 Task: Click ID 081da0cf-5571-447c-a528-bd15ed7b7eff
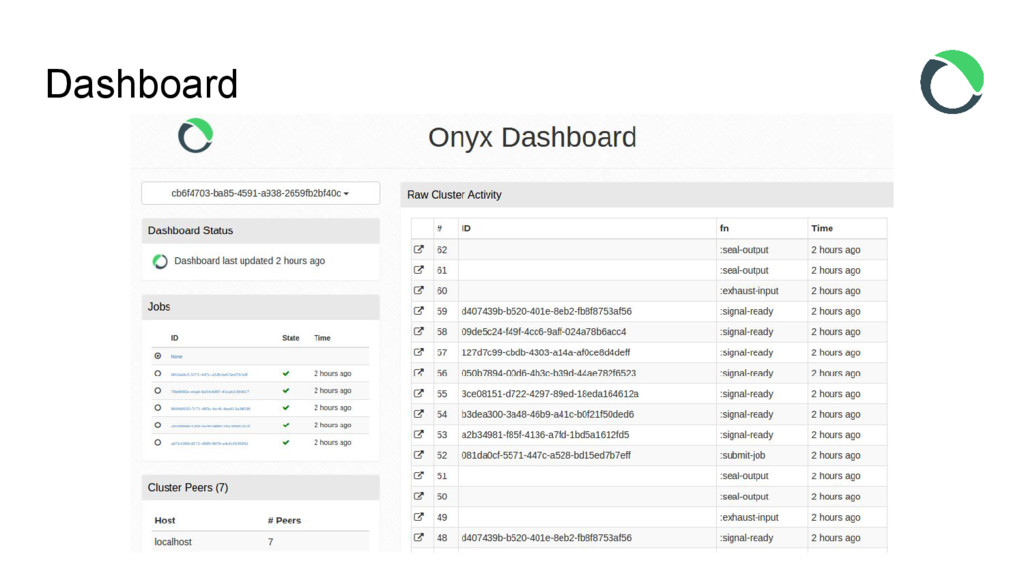[546, 455]
